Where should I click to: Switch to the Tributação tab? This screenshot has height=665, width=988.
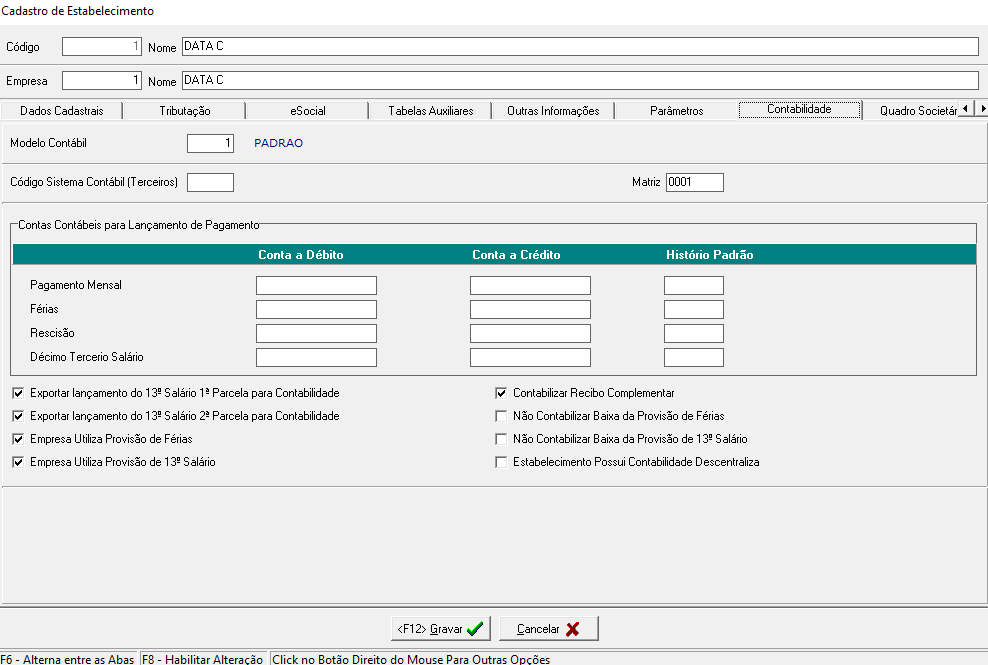pyautogui.click(x=184, y=111)
